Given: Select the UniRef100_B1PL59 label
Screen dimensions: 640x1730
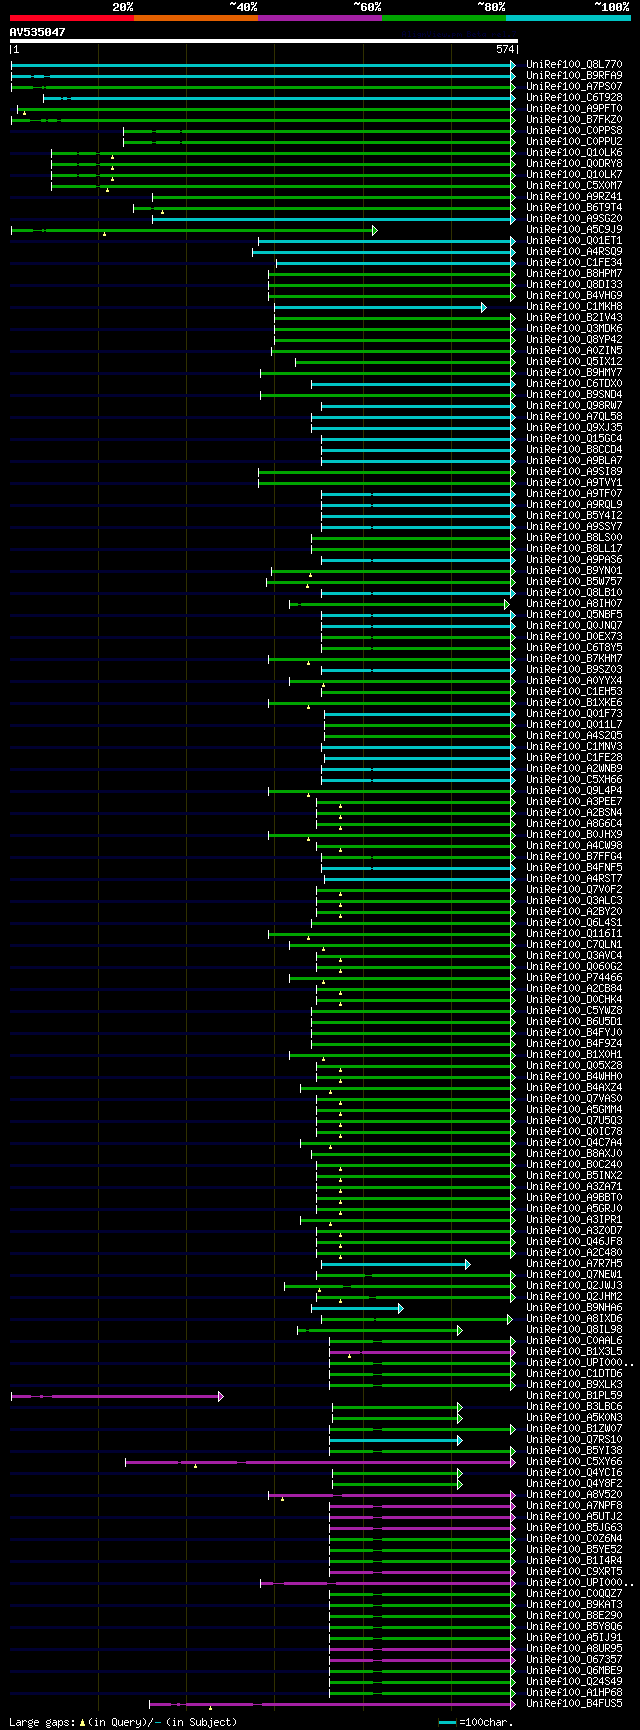Looking at the screenshot, I should click(x=574, y=1396).
